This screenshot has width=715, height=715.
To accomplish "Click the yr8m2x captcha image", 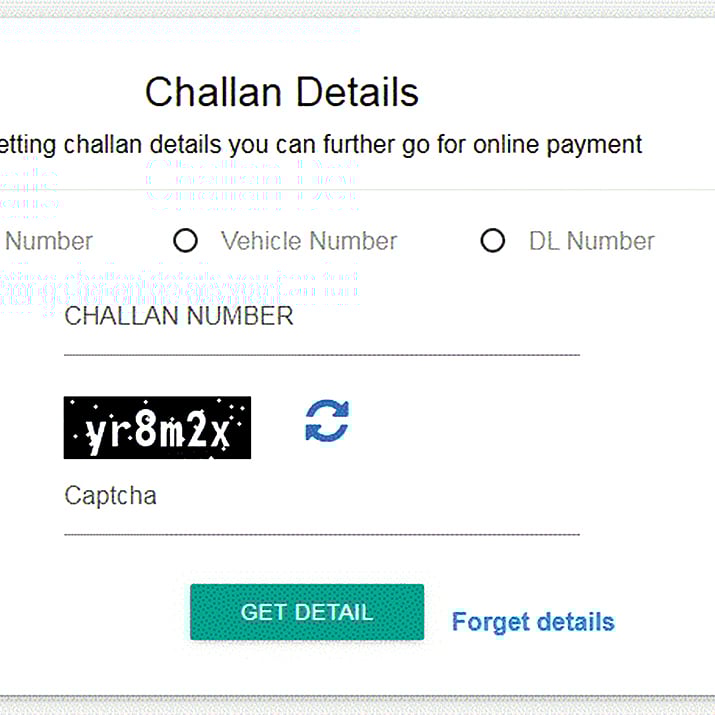I will pos(157,428).
